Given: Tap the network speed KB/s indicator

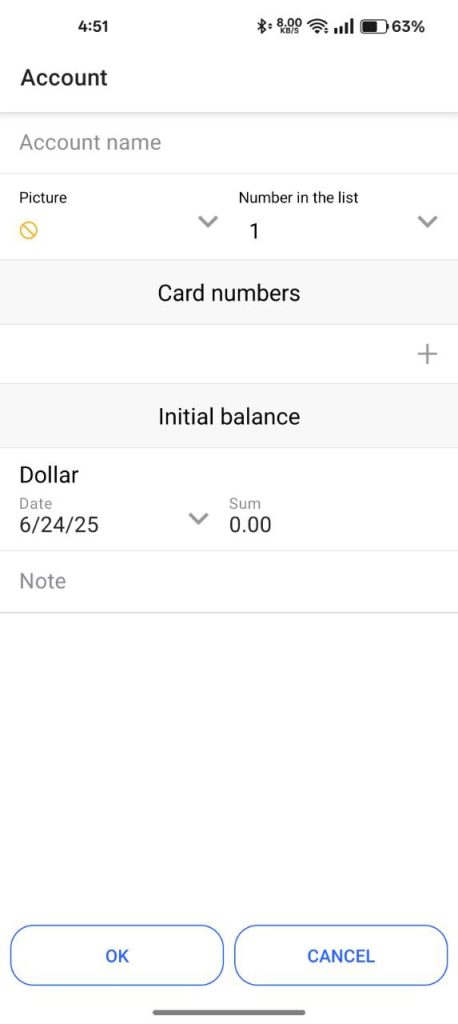Looking at the screenshot, I should [x=289, y=26].
